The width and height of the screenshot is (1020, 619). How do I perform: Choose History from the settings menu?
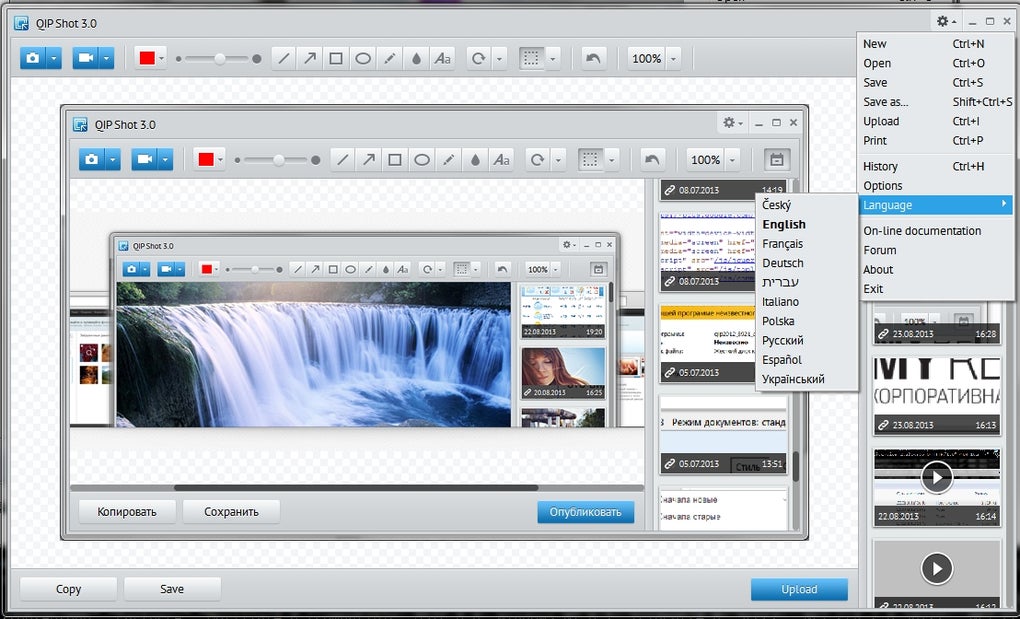tap(881, 166)
